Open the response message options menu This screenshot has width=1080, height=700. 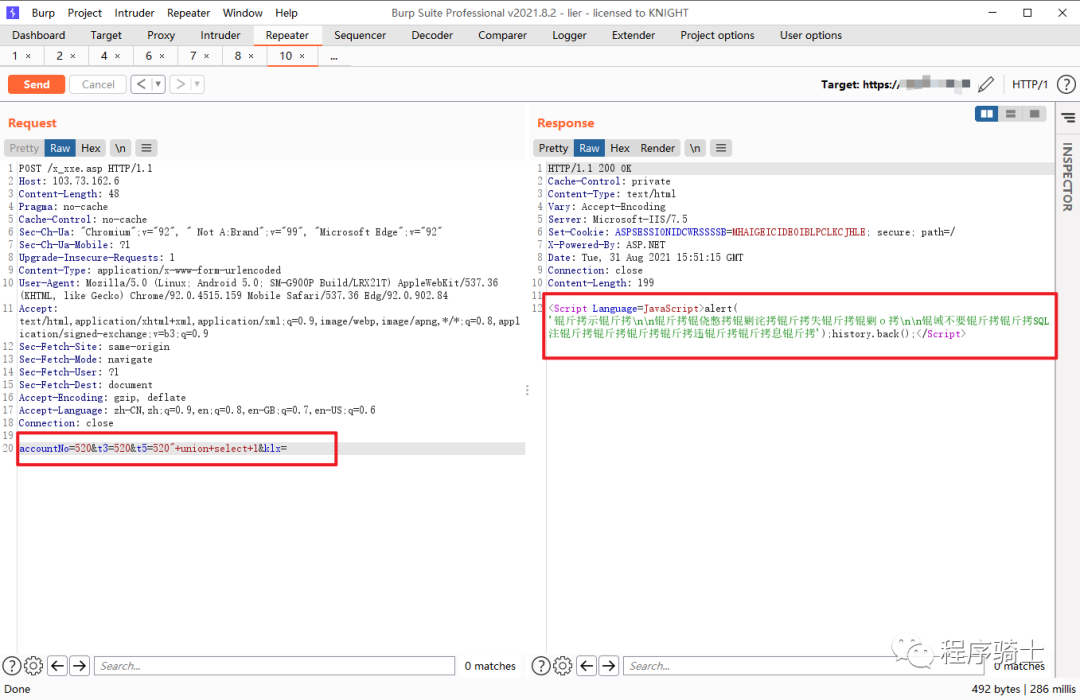(722, 148)
